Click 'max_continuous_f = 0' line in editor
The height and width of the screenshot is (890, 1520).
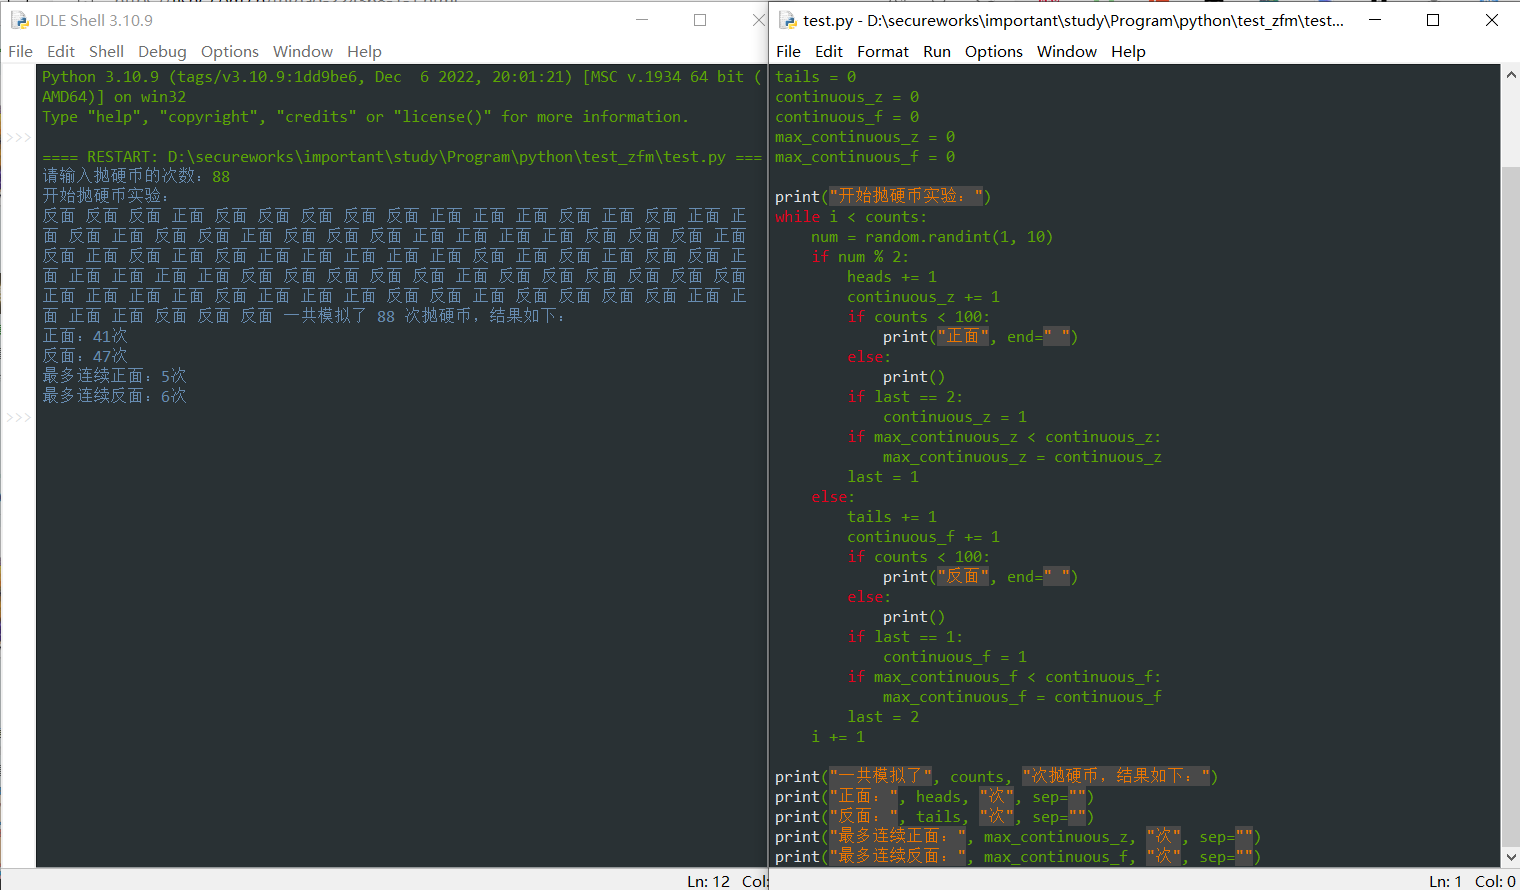[865, 157]
